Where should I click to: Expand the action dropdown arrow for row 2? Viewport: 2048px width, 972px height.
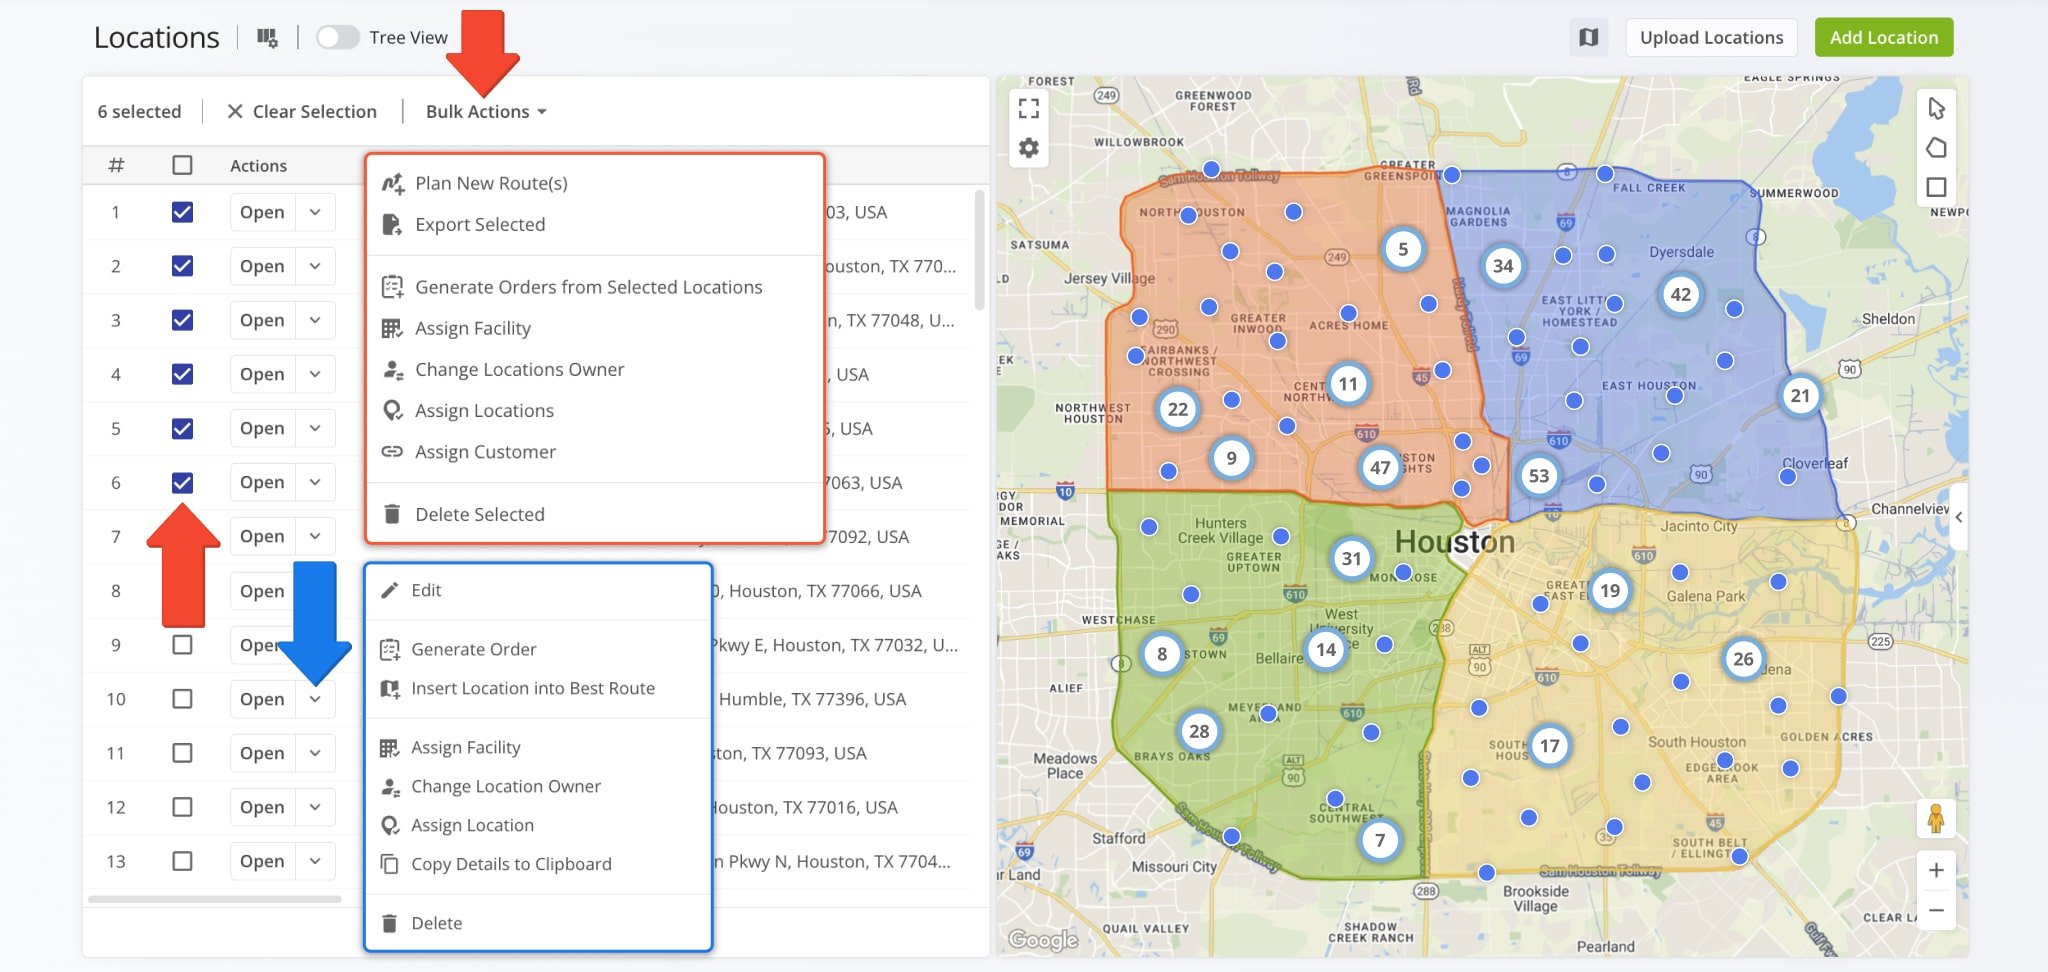click(315, 266)
